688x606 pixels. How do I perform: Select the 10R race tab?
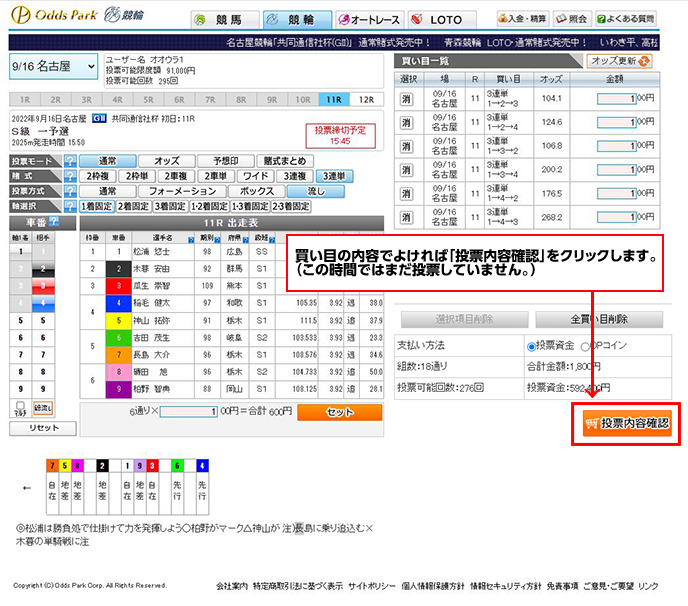point(303,100)
